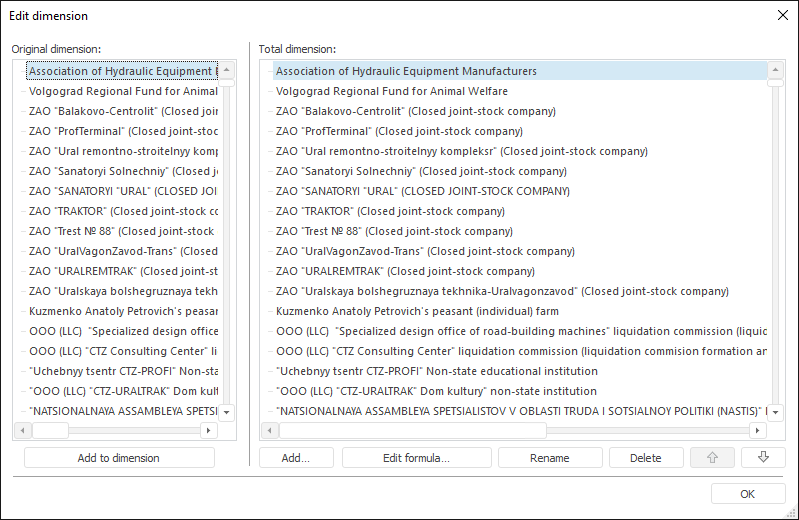Close the Edit dimension dialog

(x=782, y=15)
